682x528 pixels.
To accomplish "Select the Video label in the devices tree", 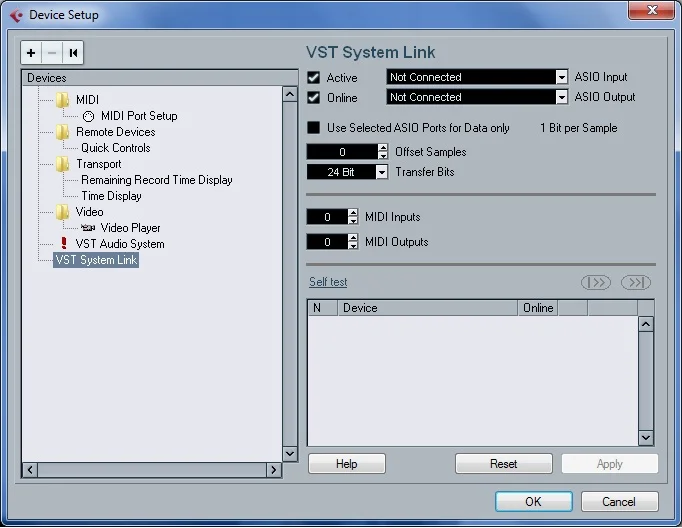I will [90, 212].
